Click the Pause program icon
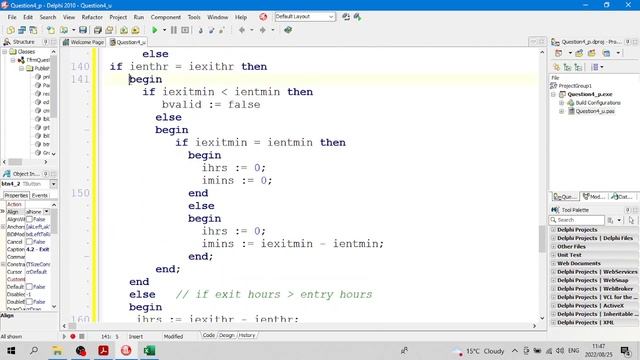Viewport: 640px width, 360px height. pos(174,30)
